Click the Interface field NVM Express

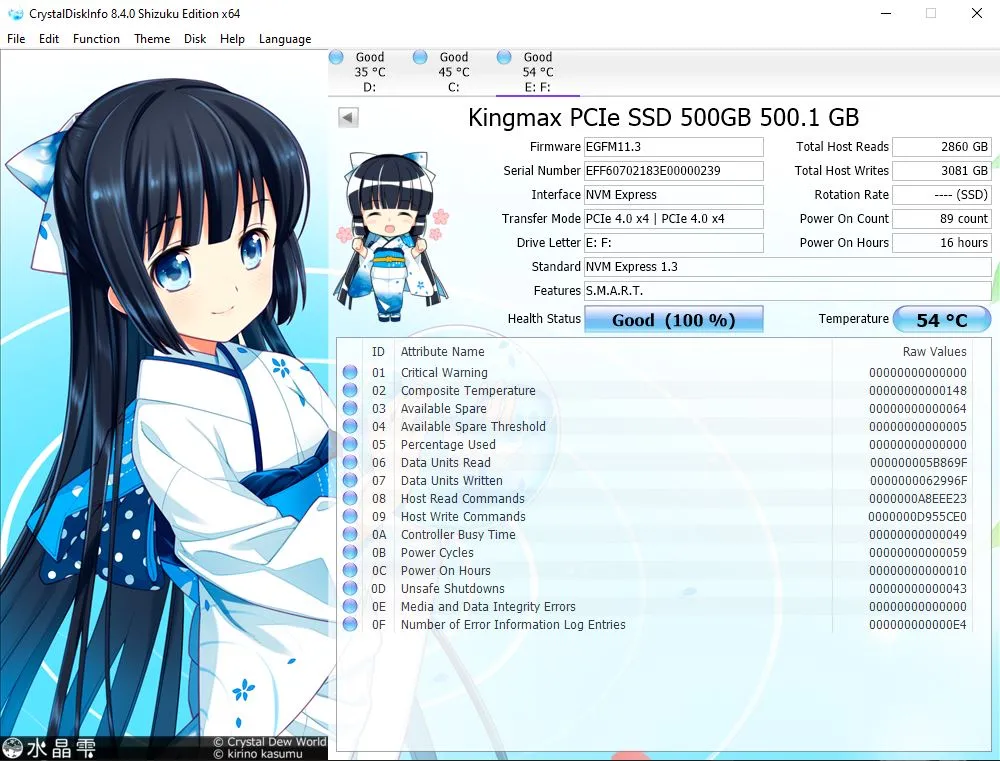tap(673, 195)
